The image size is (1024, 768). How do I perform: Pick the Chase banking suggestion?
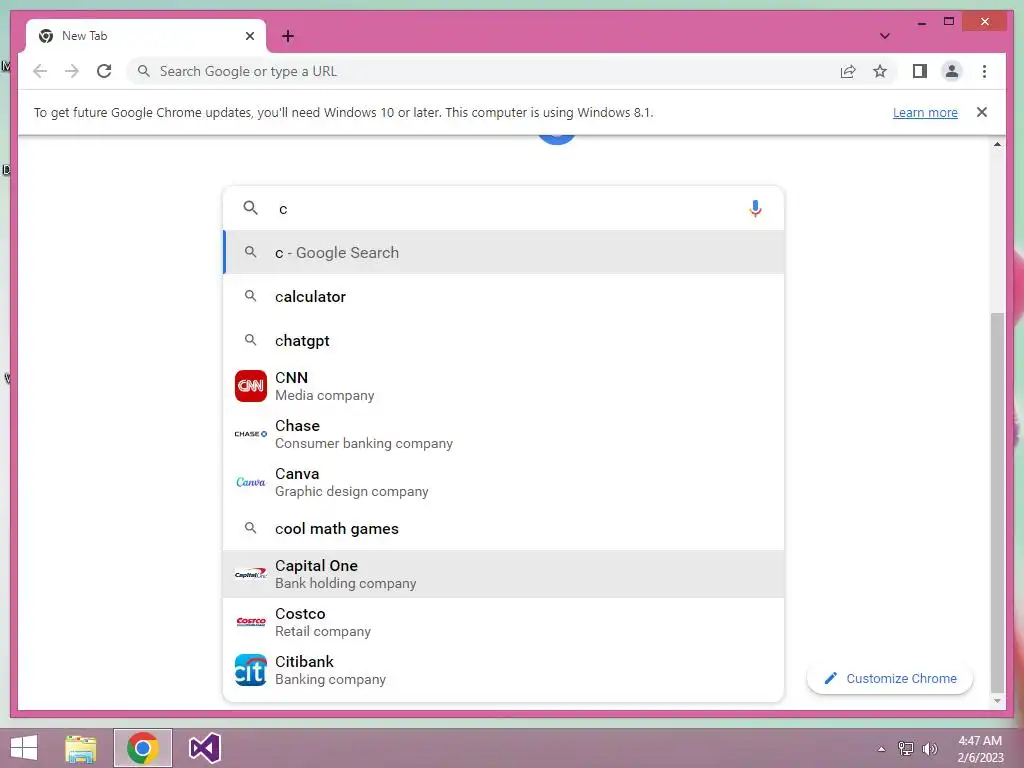(503, 434)
